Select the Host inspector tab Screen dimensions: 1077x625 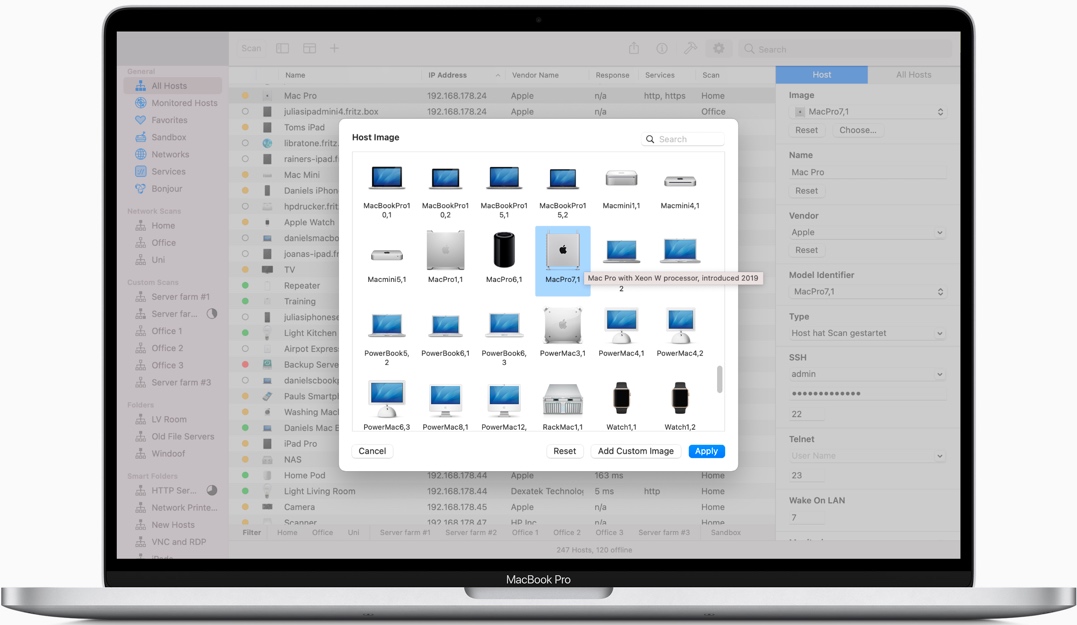pyautogui.click(x=821, y=75)
